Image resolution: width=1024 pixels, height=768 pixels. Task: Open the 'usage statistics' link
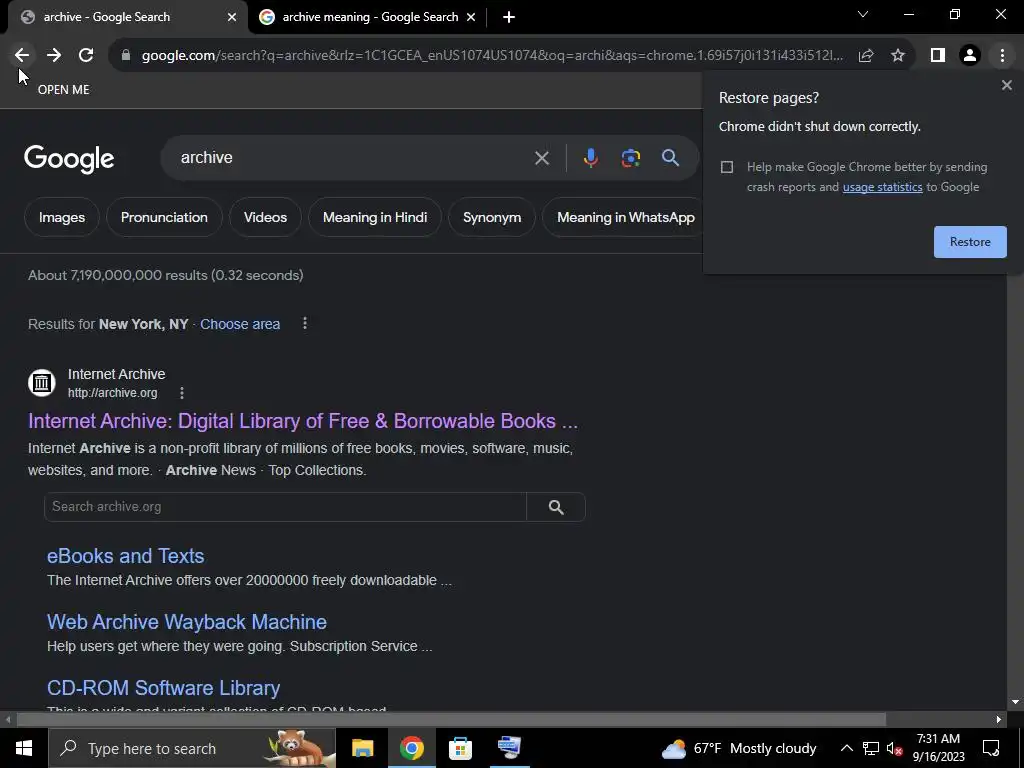882,187
